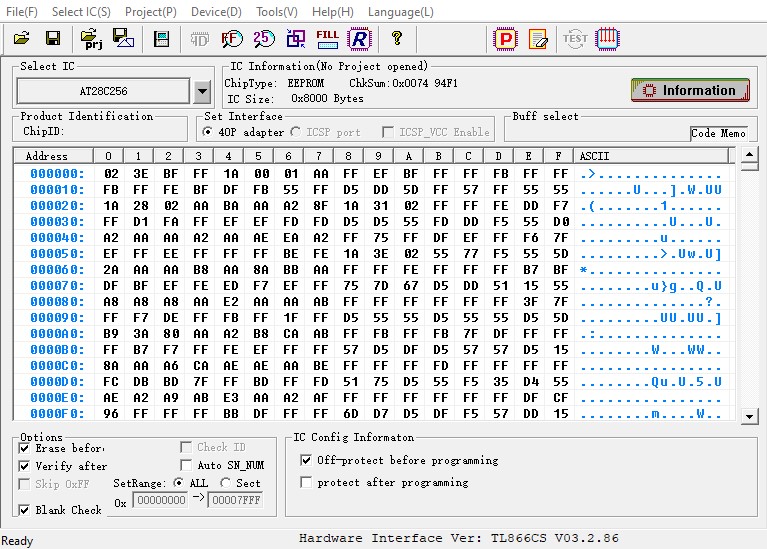This screenshot has height=549, width=767.
Task: Toggle Off-protect before programming checkbox
Action: click(306, 460)
